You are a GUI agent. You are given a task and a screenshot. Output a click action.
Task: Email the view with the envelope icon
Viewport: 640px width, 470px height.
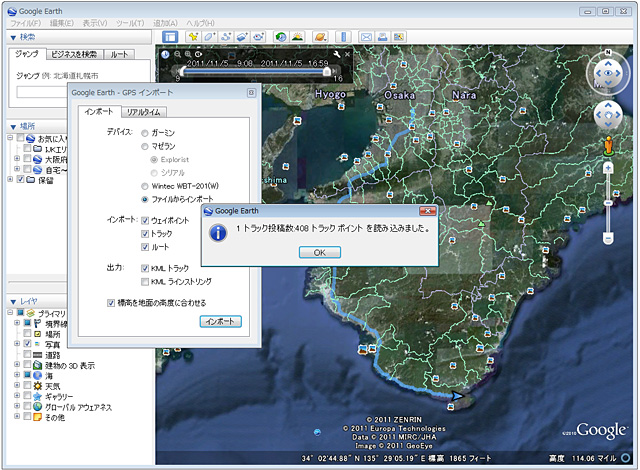point(366,37)
